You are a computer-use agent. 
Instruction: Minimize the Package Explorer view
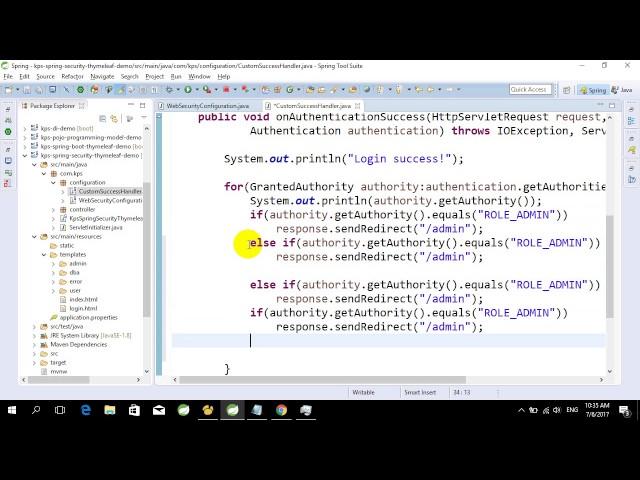(x=131, y=105)
